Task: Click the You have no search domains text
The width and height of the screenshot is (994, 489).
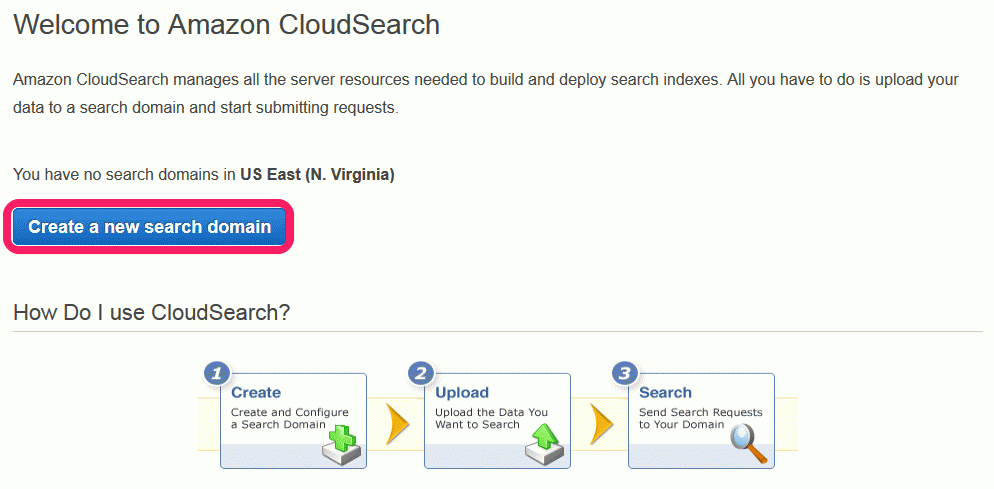Action: click(x=124, y=175)
